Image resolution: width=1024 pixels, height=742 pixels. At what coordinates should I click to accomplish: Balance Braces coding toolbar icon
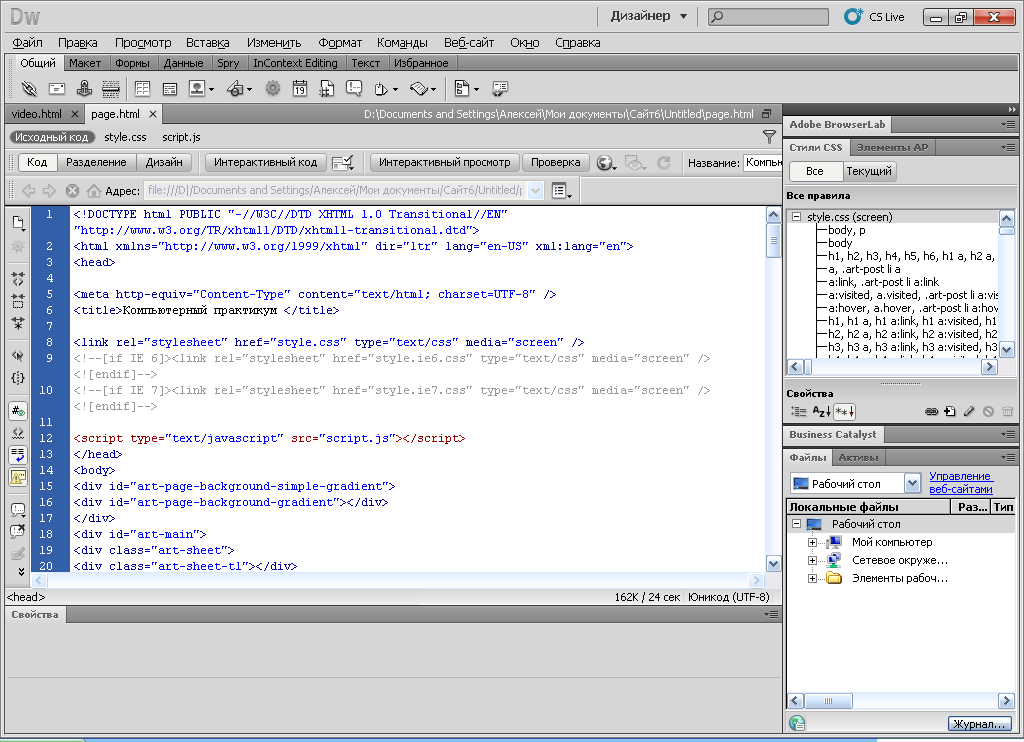point(18,378)
